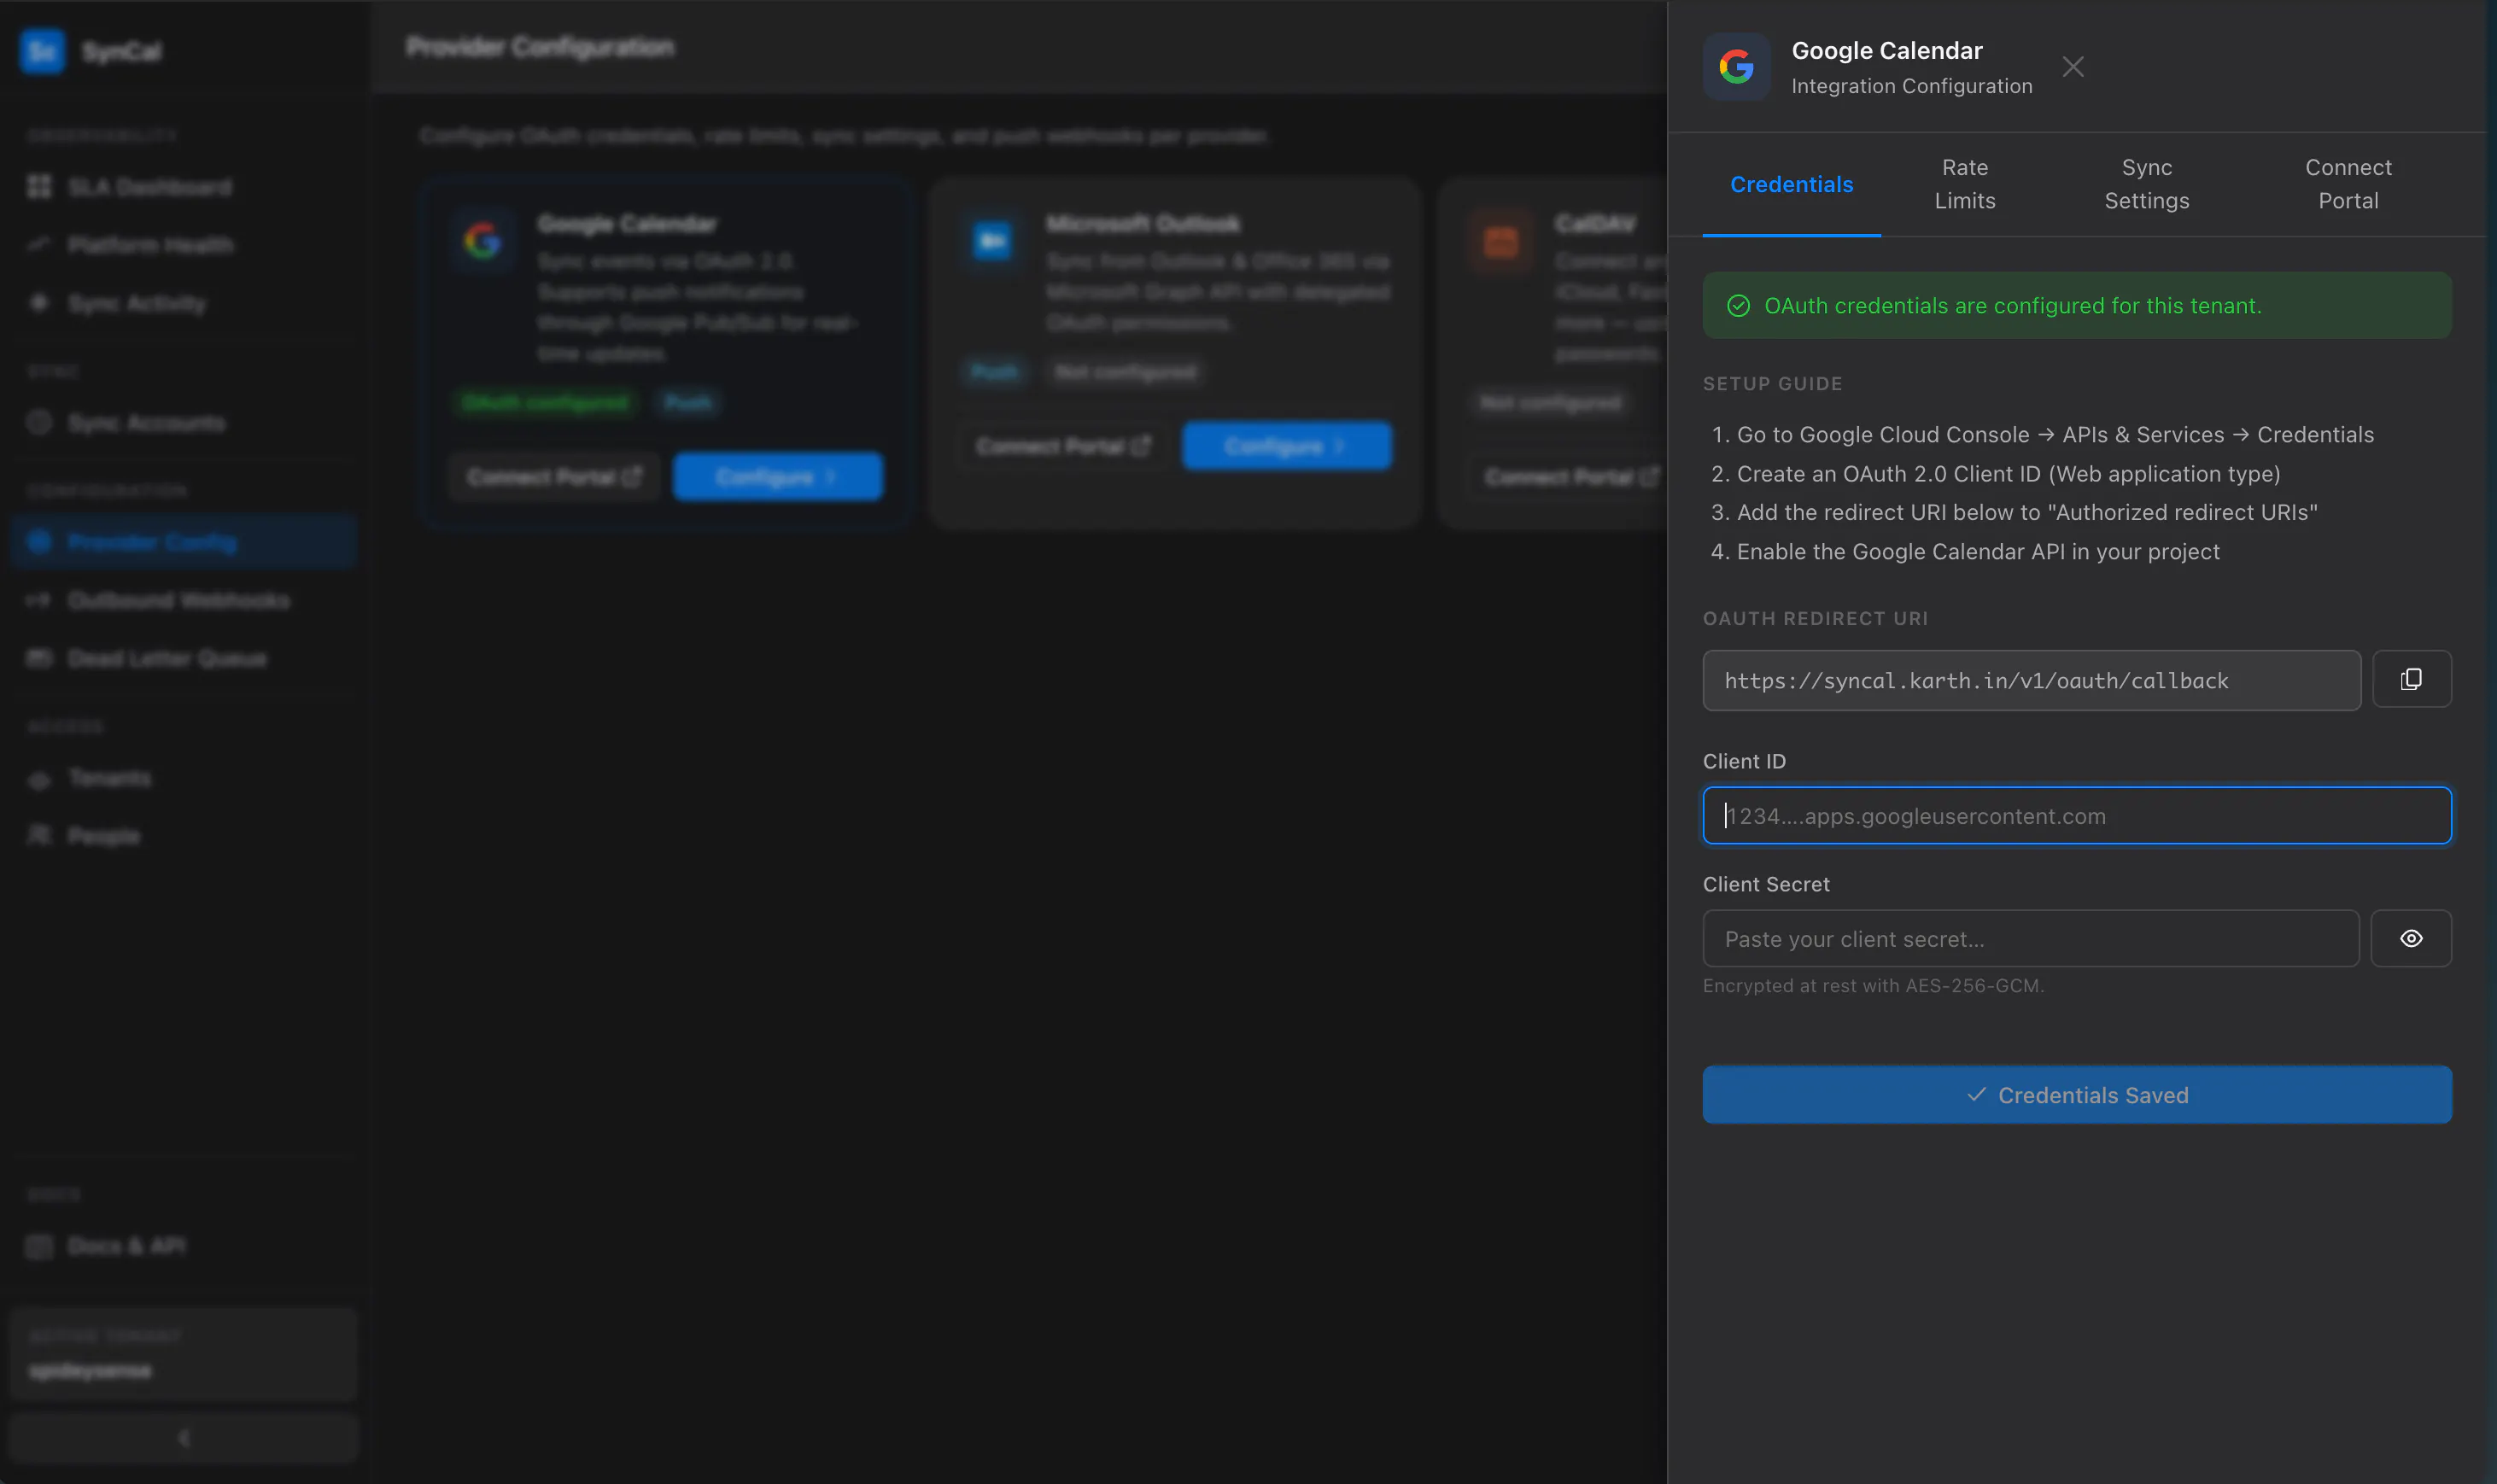The height and width of the screenshot is (1484, 2497).
Task: Click the 'Encrypted at rest with AES-256-GCM.' note
Action: click(x=1873, y=986)
